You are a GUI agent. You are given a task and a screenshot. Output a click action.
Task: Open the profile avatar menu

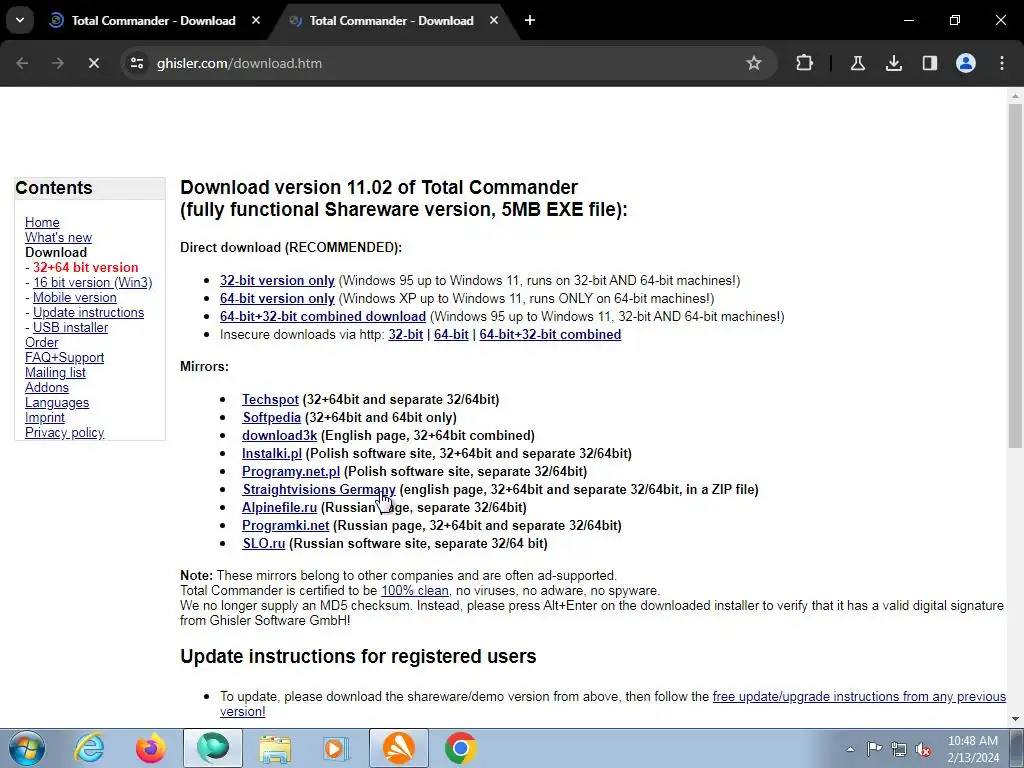pyautogui.click(x=966, y=63)
